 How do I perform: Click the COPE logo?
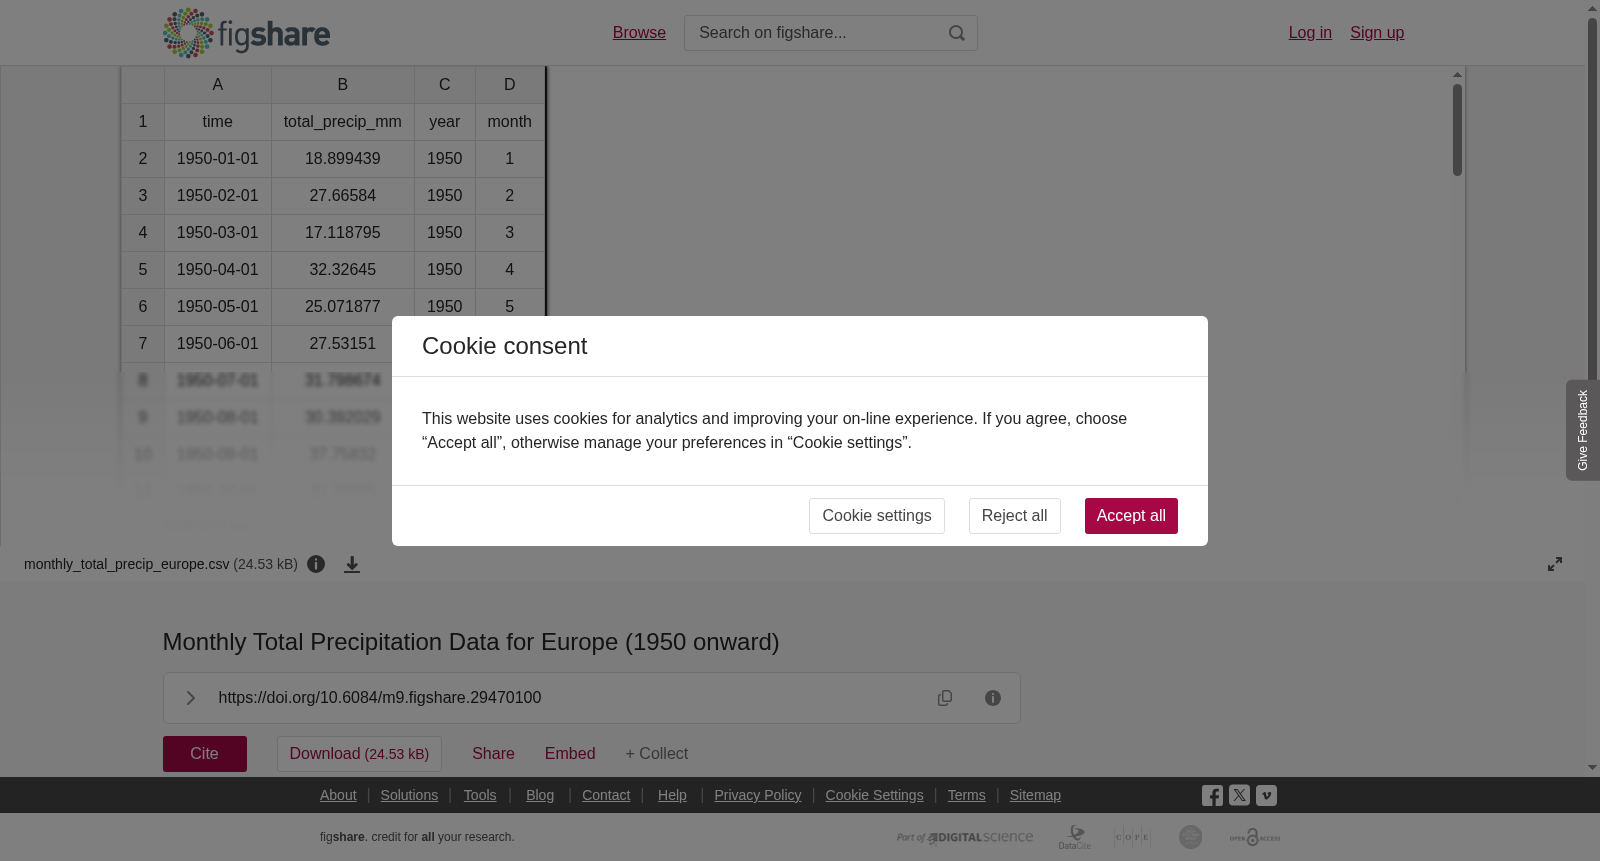pyautogui.click(x=1132, y=837)
